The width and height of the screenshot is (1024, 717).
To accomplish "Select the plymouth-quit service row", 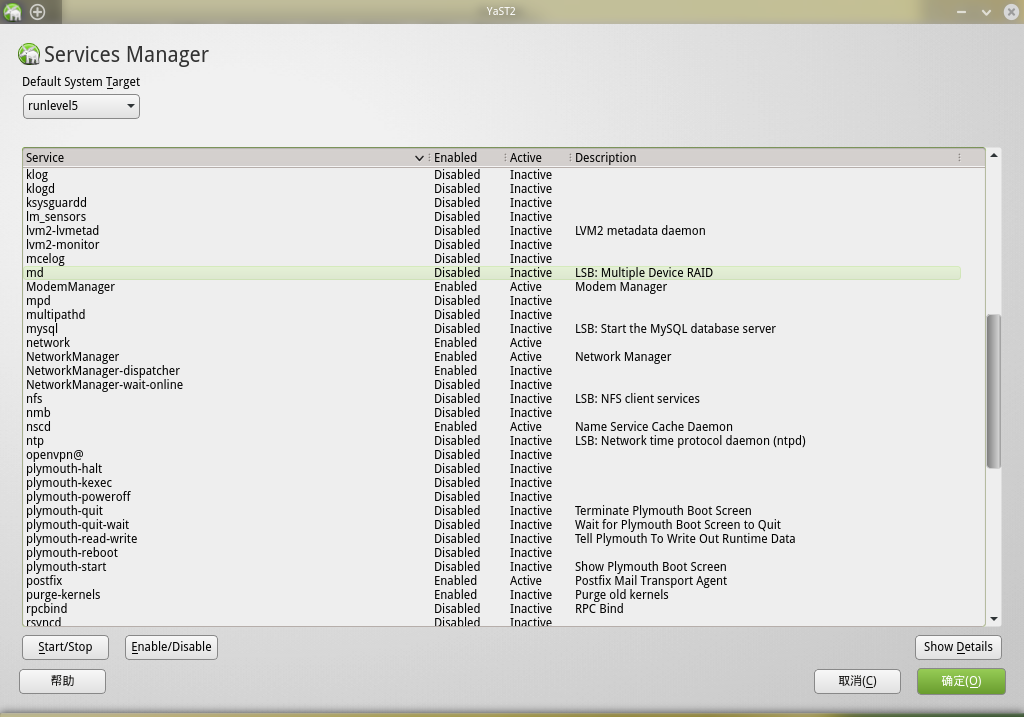I will (492, 512).
